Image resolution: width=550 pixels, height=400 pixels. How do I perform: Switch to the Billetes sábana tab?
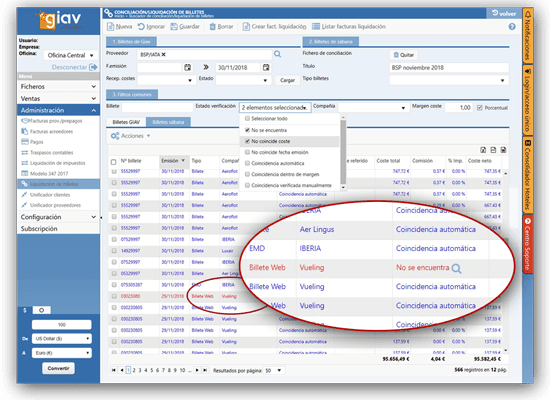click(168, 122)
